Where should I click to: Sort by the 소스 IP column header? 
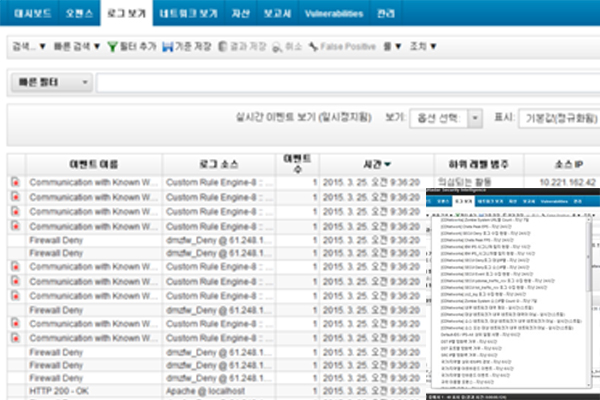[568, 164]
